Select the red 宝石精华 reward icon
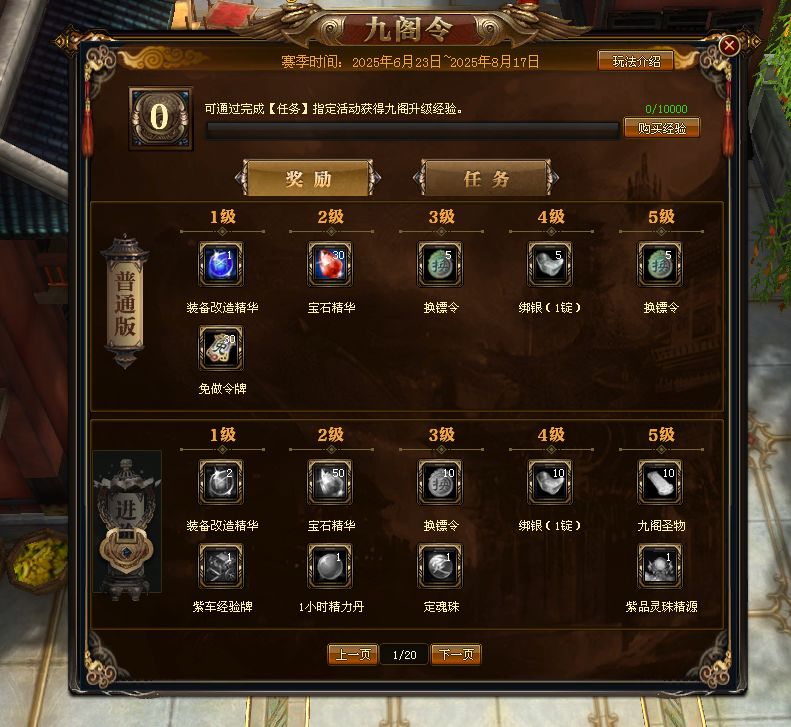The width and height of the screenshot is (791, 727). [x=330, y=264]
